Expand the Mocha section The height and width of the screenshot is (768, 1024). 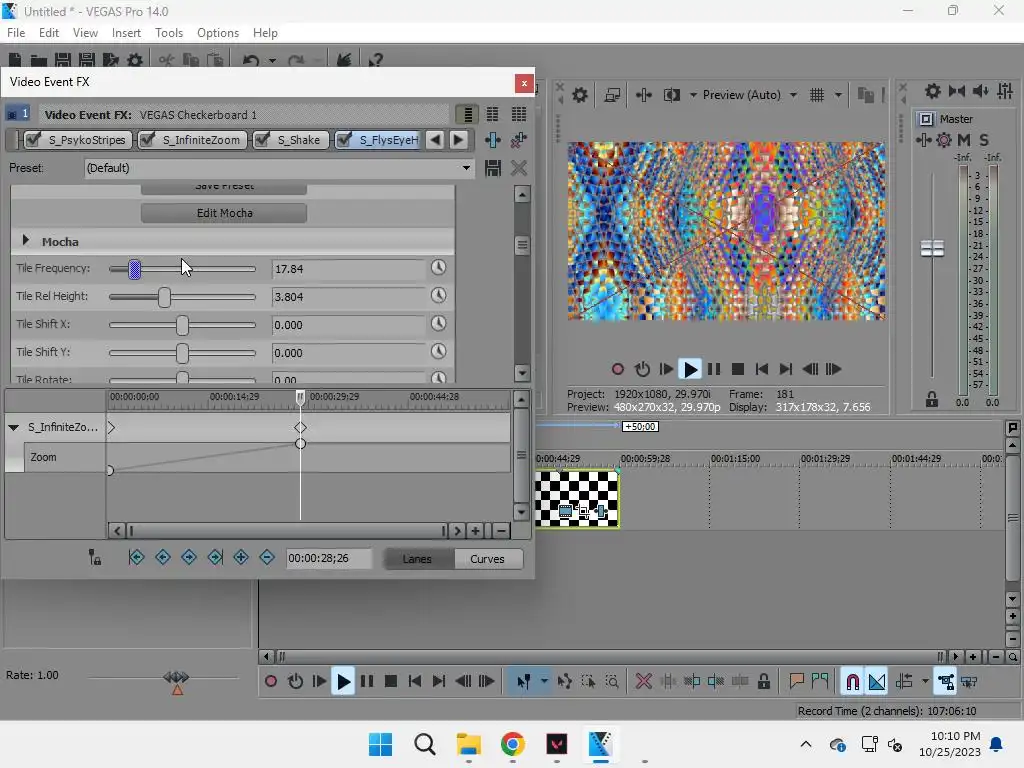tap(25, 240)
